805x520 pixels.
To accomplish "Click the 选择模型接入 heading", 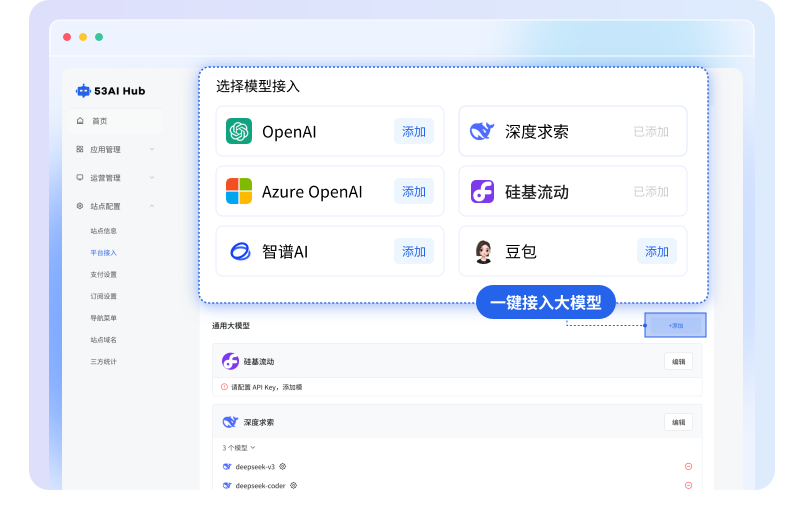I will tap(258, 86).
